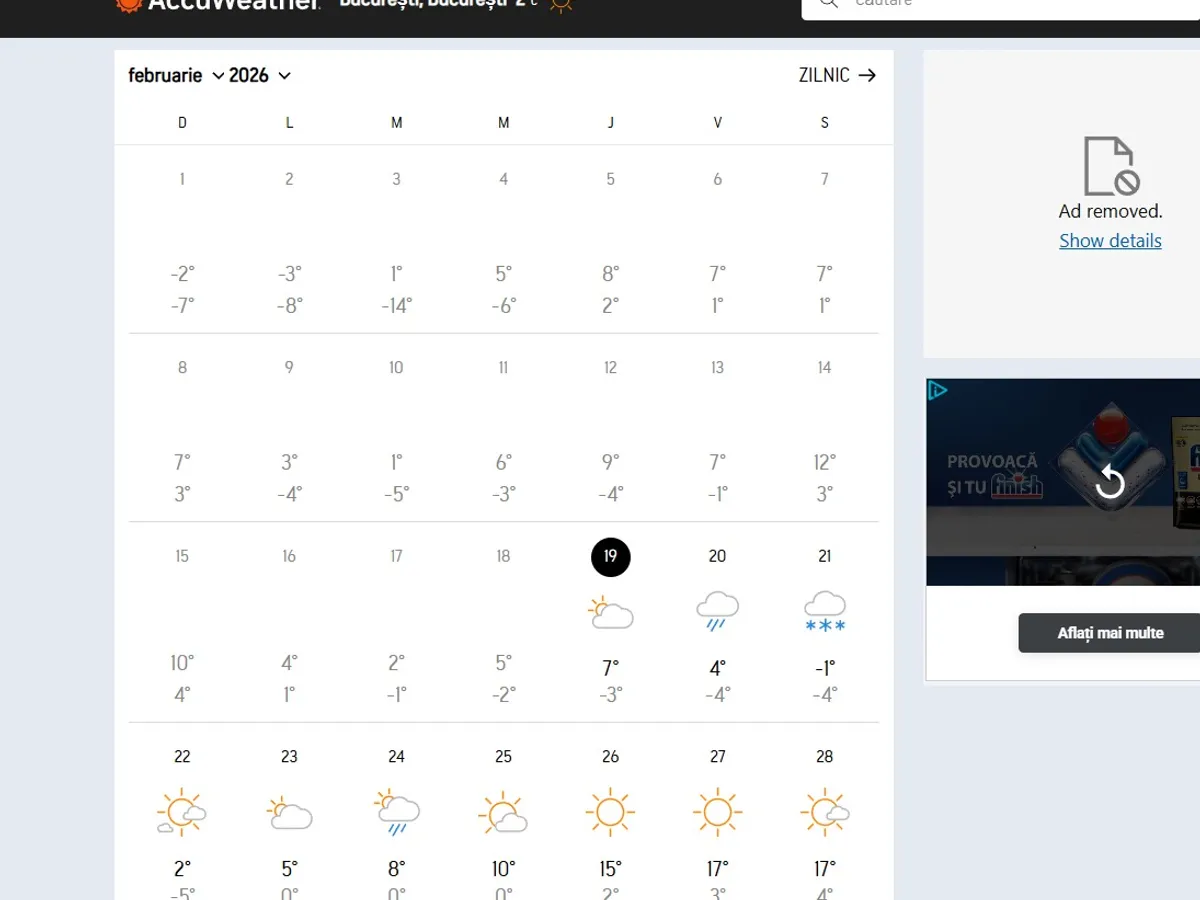Click the search magnifier icon
The height and width of the screenshot is (900, 1200).
[x=827, y=4]
